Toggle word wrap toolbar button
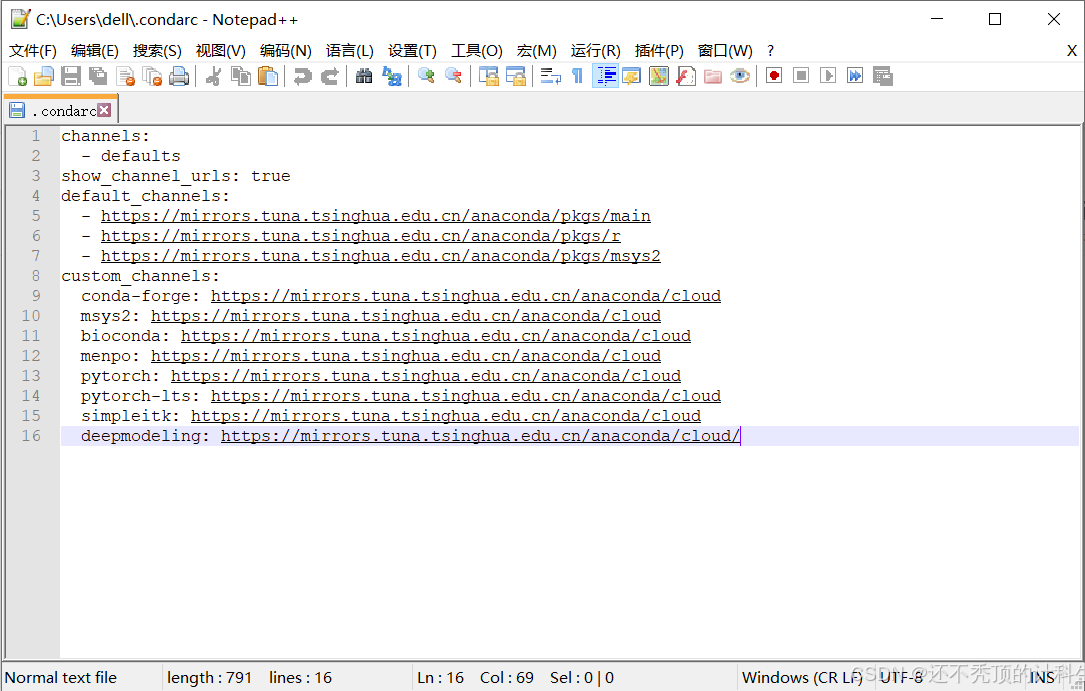The height and width of the screenshot is (691, 1085). point(550,76)
